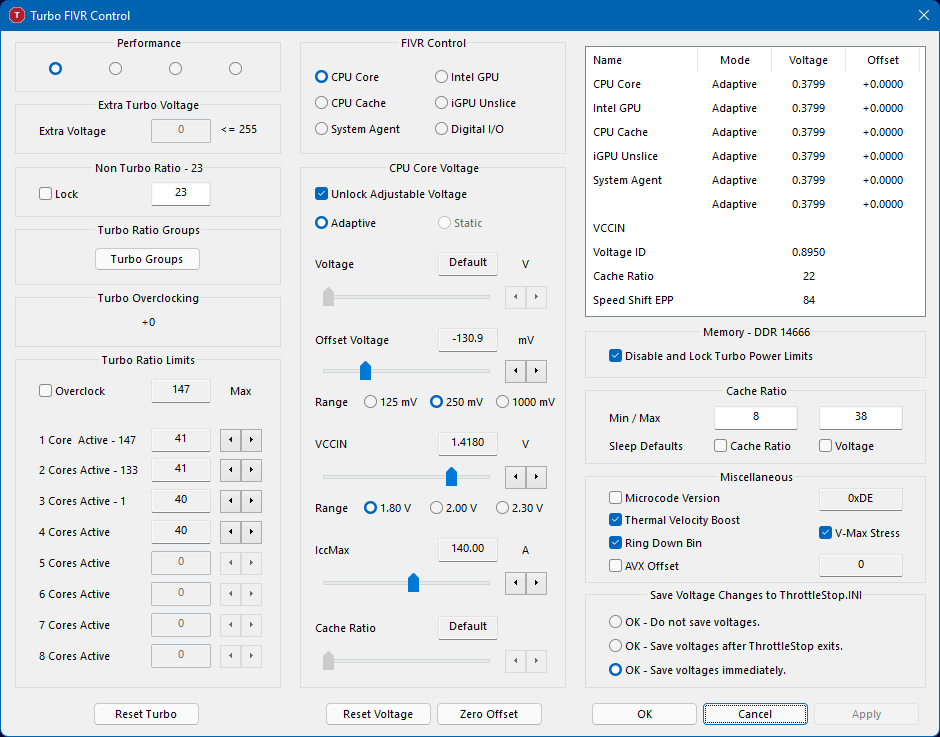This screenshot has height=737, width=940.
Task: Enable the AVX Offset checkbox
Action: click(x=615, y=566)
